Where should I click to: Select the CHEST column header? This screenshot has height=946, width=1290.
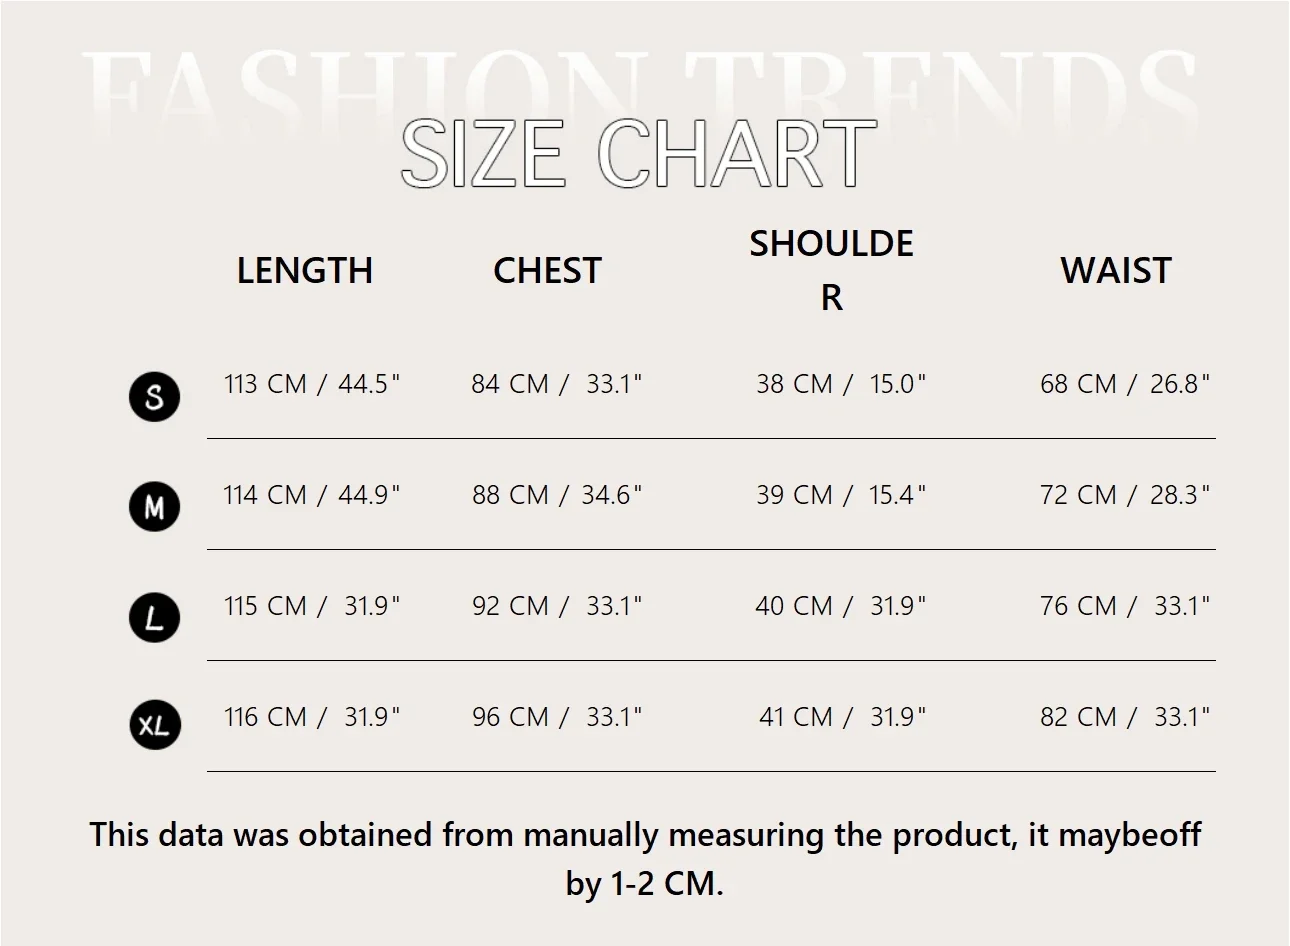(547, 271)
